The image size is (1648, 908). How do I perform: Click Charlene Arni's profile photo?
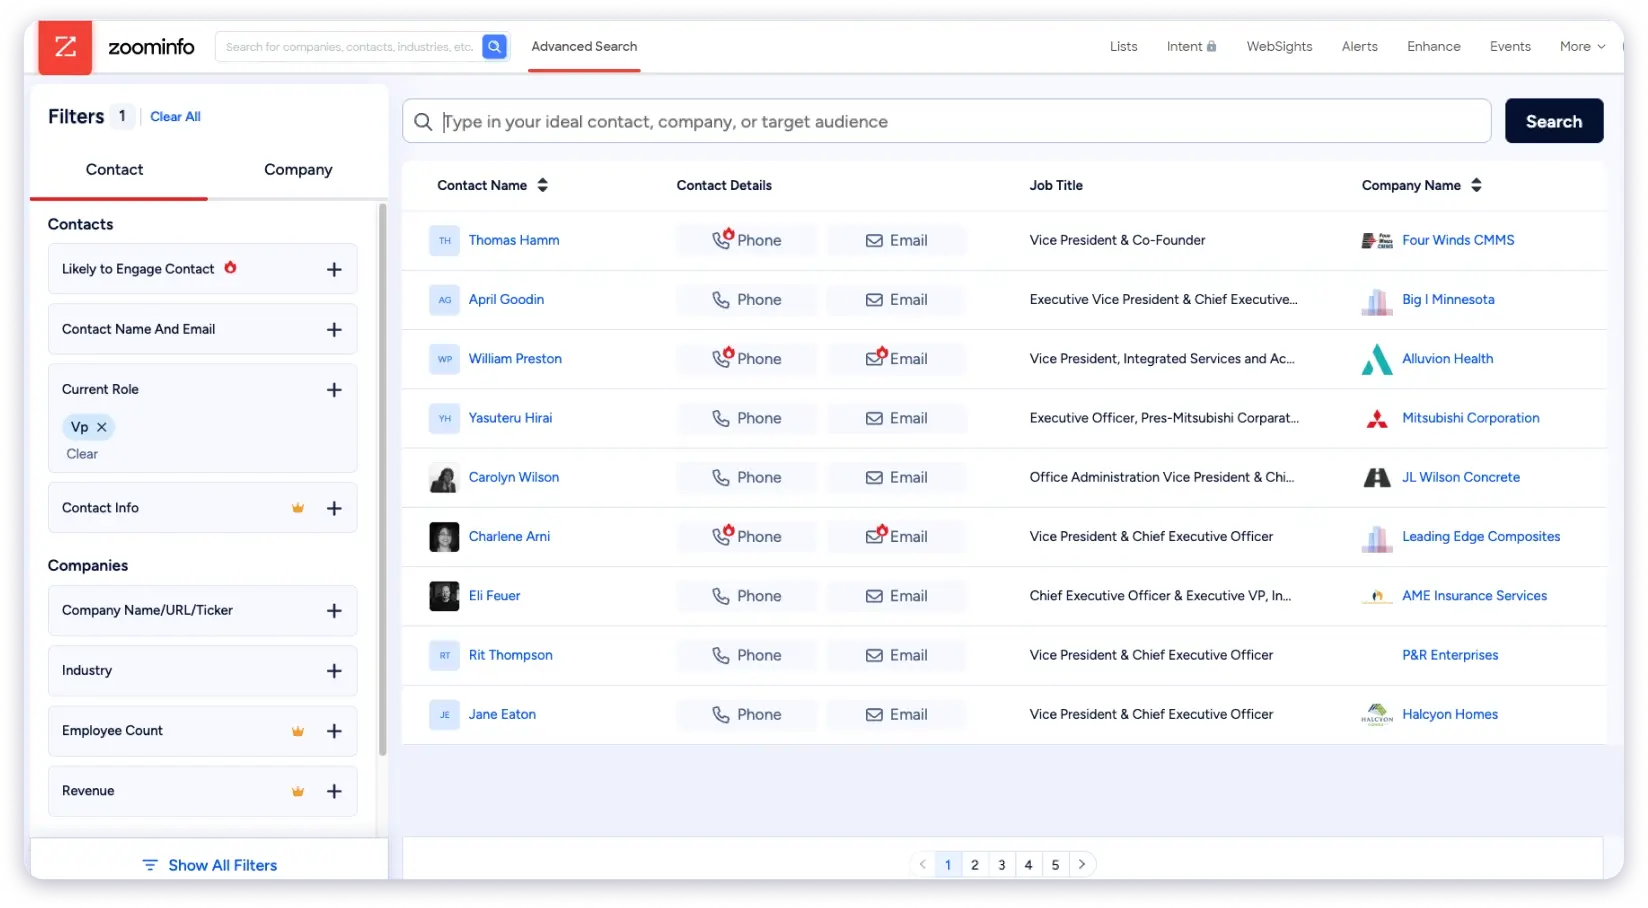(444, 537)
